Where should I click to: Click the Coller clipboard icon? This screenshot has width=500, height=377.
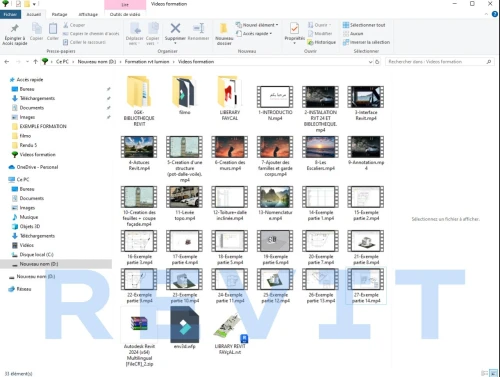(53, 29)
